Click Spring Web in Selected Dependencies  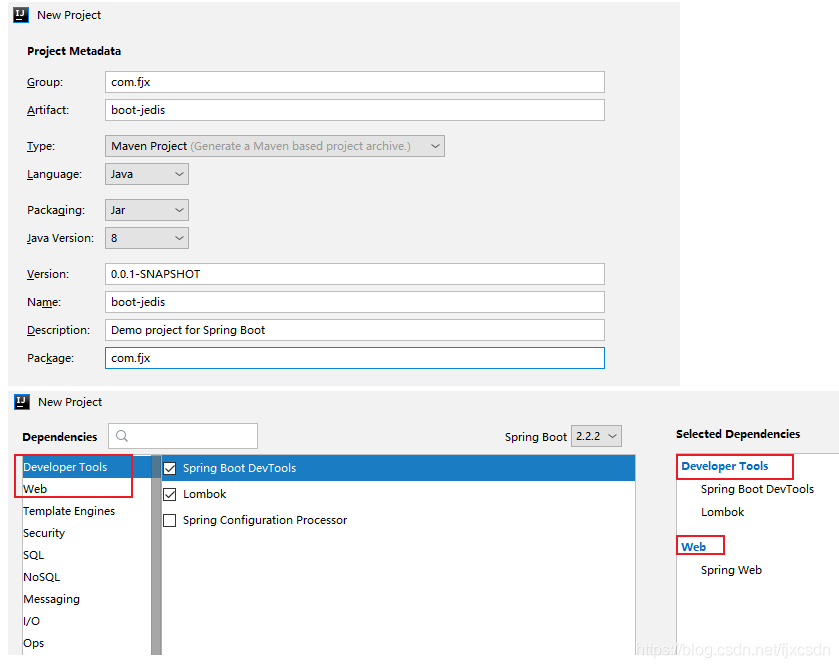731,570
